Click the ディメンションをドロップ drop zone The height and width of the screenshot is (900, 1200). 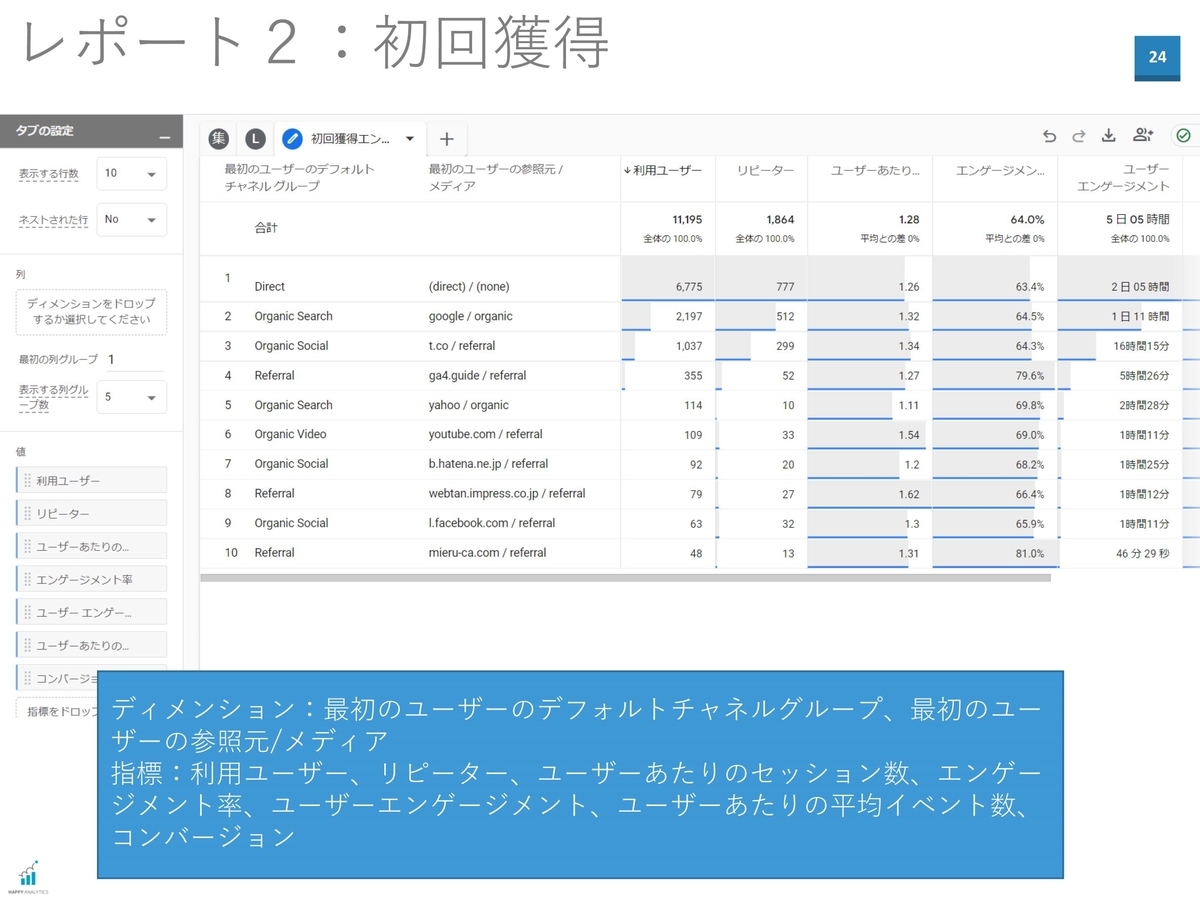pos(91,312)
